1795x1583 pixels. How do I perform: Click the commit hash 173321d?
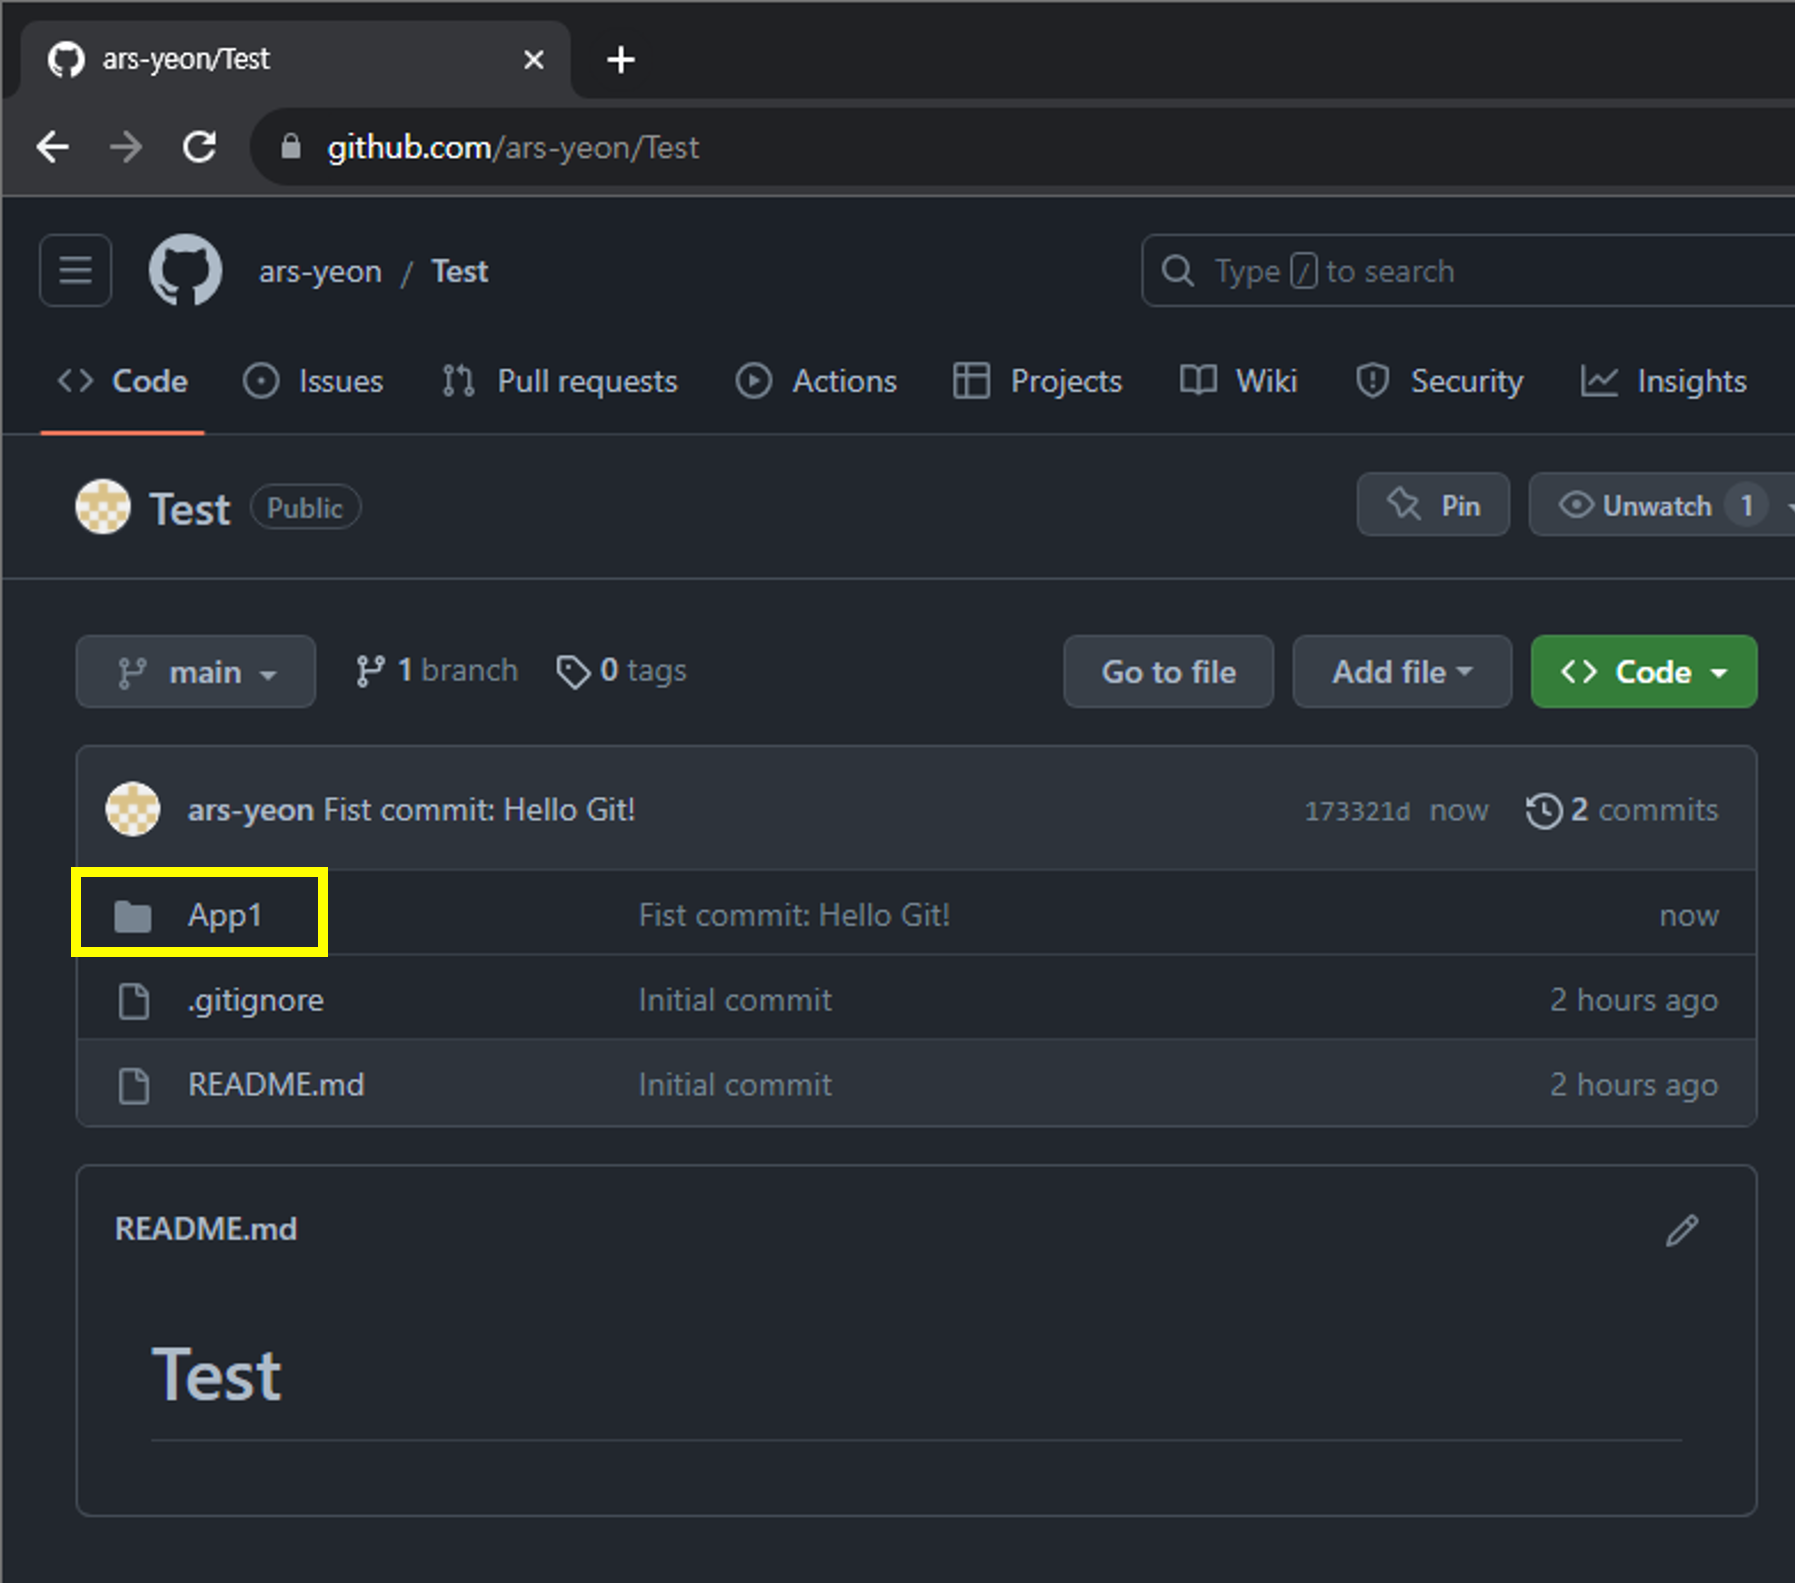pyautogui.click(x=1357, y=811)
